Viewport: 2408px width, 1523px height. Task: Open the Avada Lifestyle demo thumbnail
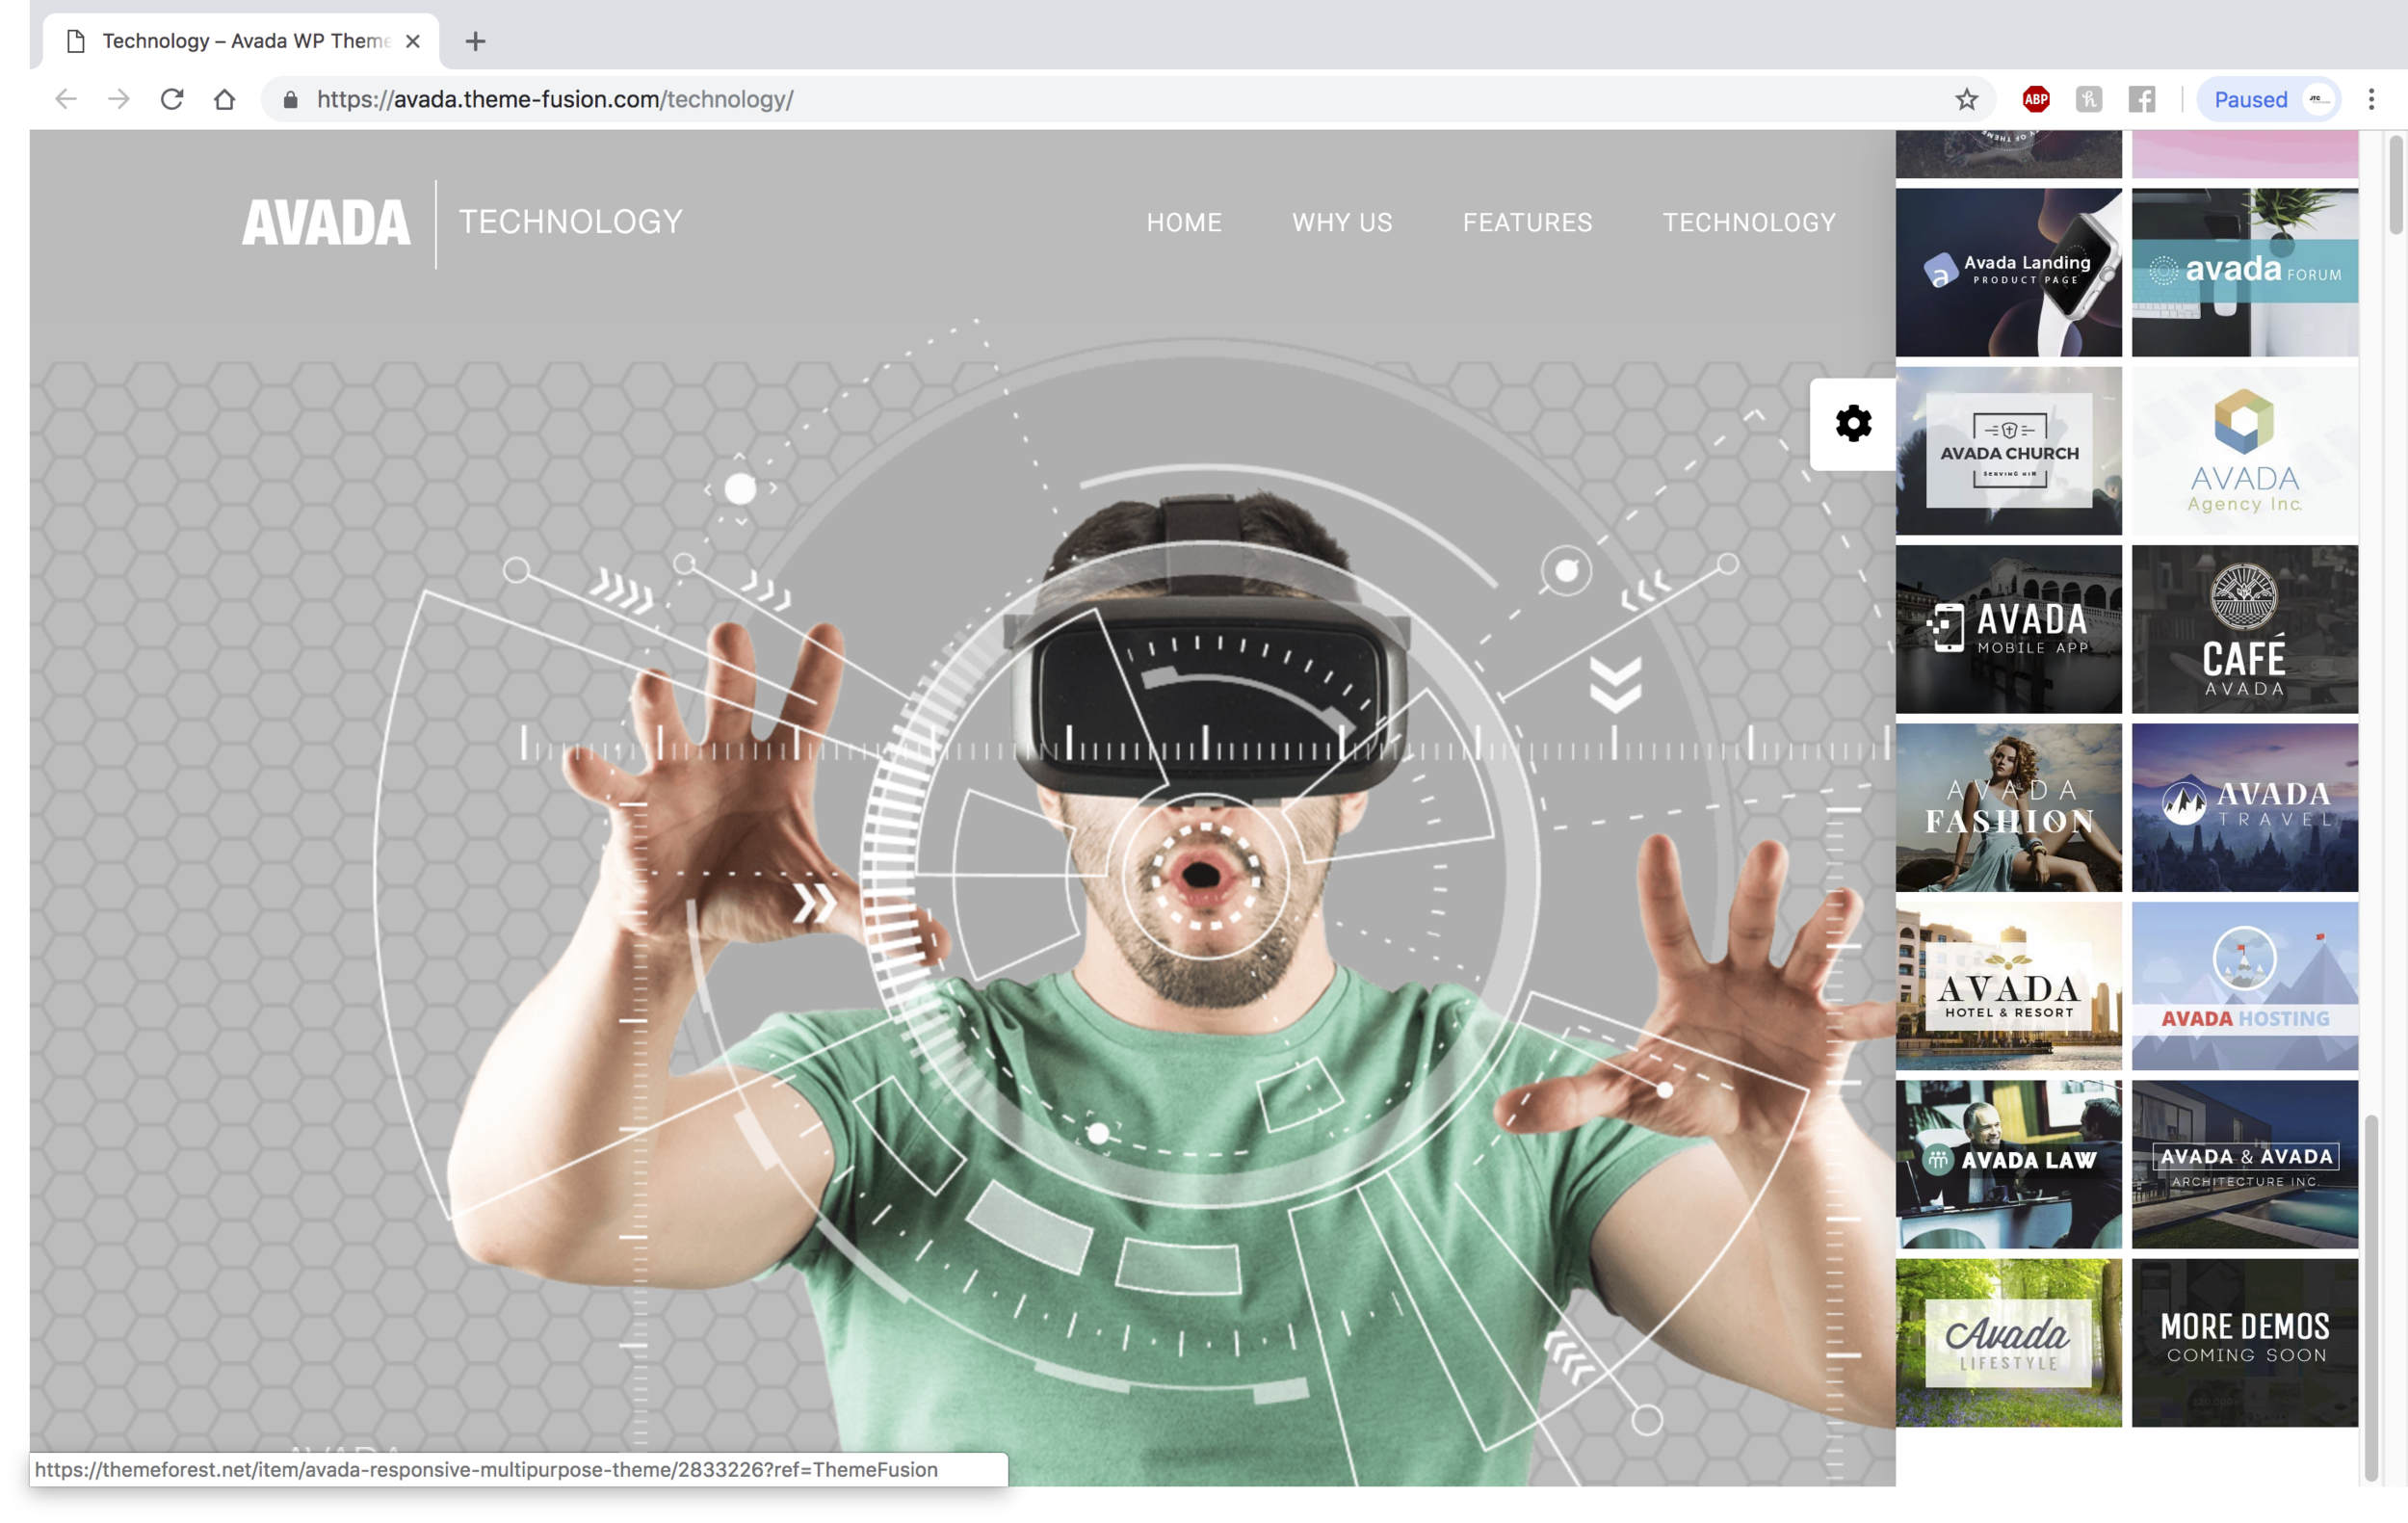2008,1343
